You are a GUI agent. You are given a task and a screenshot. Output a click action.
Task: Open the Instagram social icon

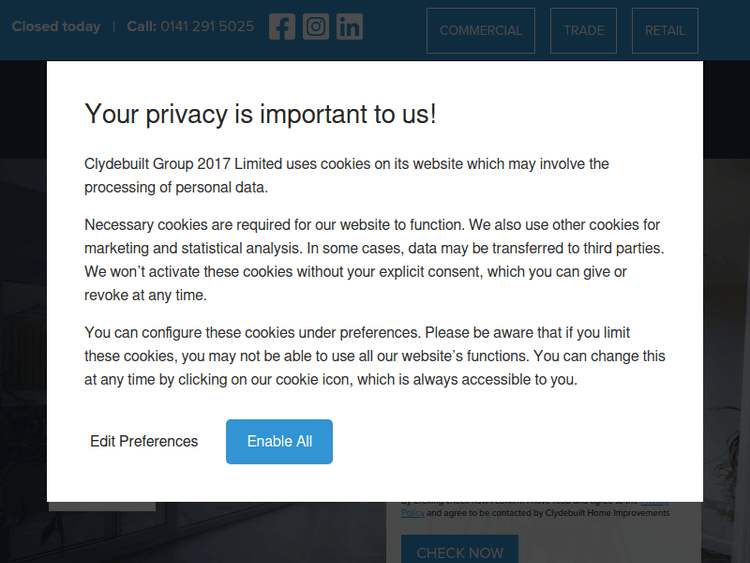(316, 27)
